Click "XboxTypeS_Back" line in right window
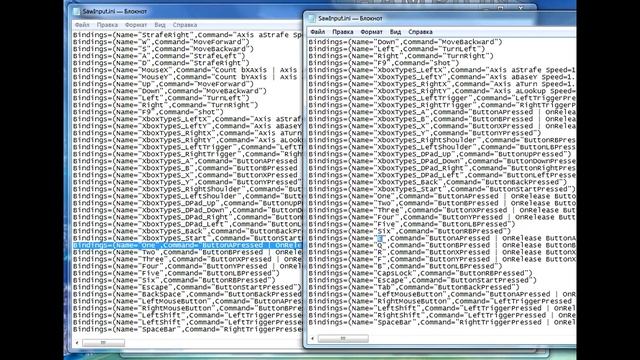This screenshot has width=640, height=360. click(438, 182)
